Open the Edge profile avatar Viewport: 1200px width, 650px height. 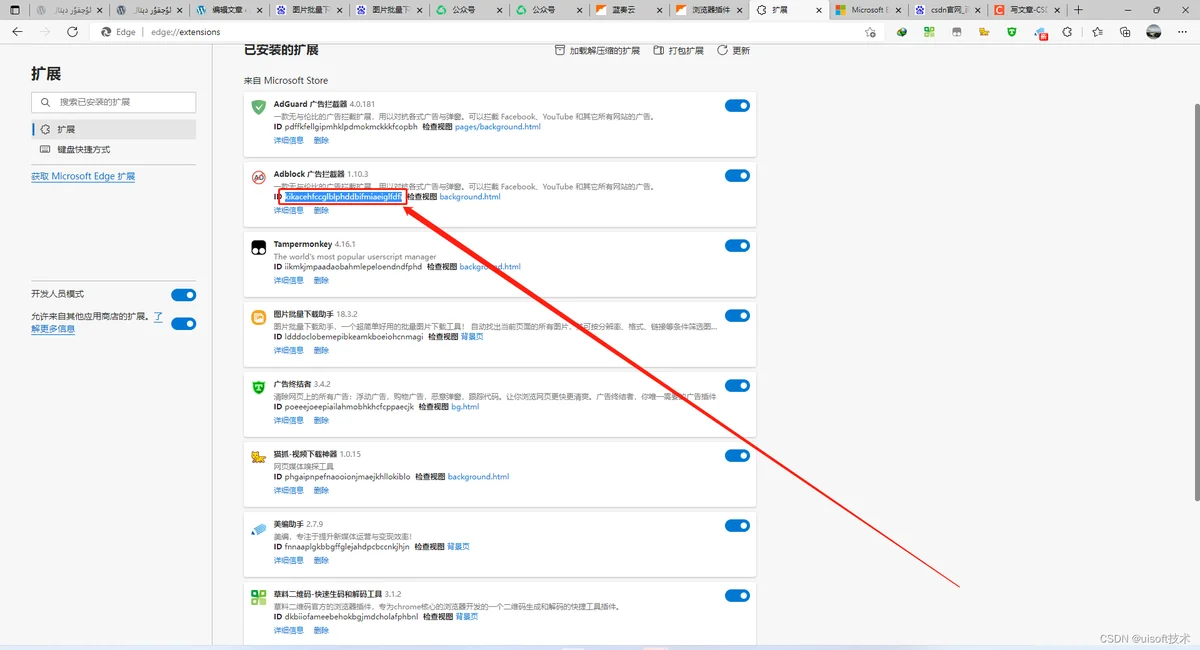point(1154,32)
